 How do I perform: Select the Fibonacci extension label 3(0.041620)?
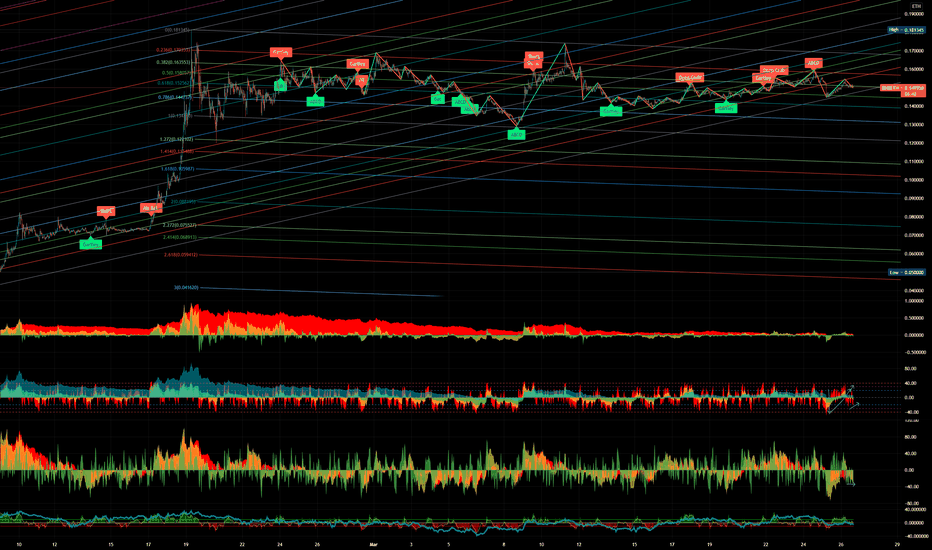click(x=186, y=288)
